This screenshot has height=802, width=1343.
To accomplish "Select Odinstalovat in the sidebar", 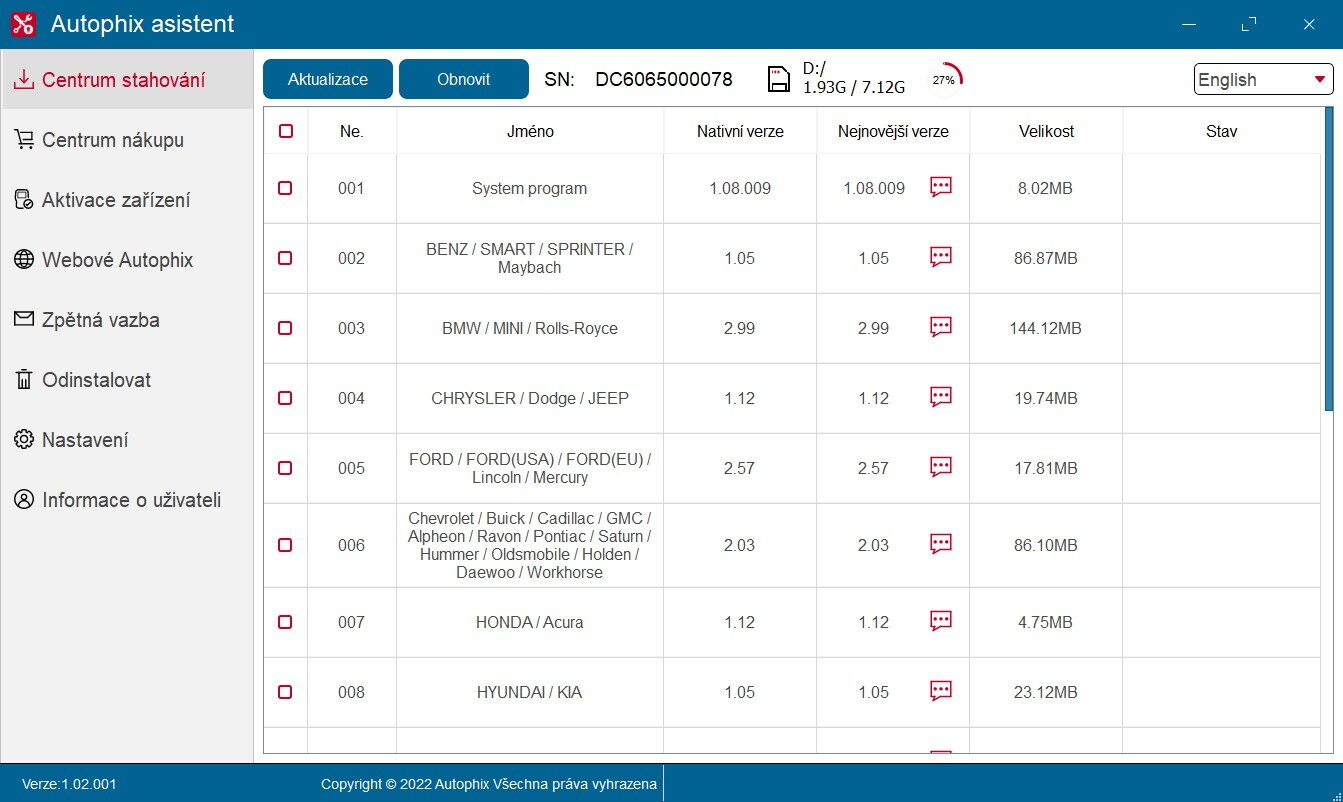I will coord(96,380).
